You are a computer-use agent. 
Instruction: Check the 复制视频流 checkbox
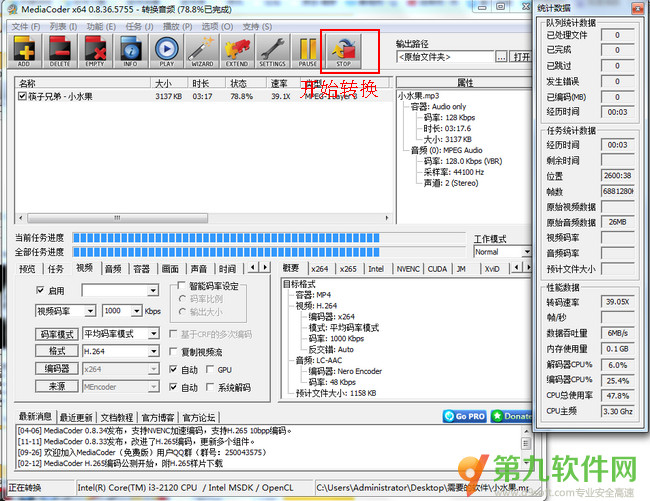coord(173,351)
